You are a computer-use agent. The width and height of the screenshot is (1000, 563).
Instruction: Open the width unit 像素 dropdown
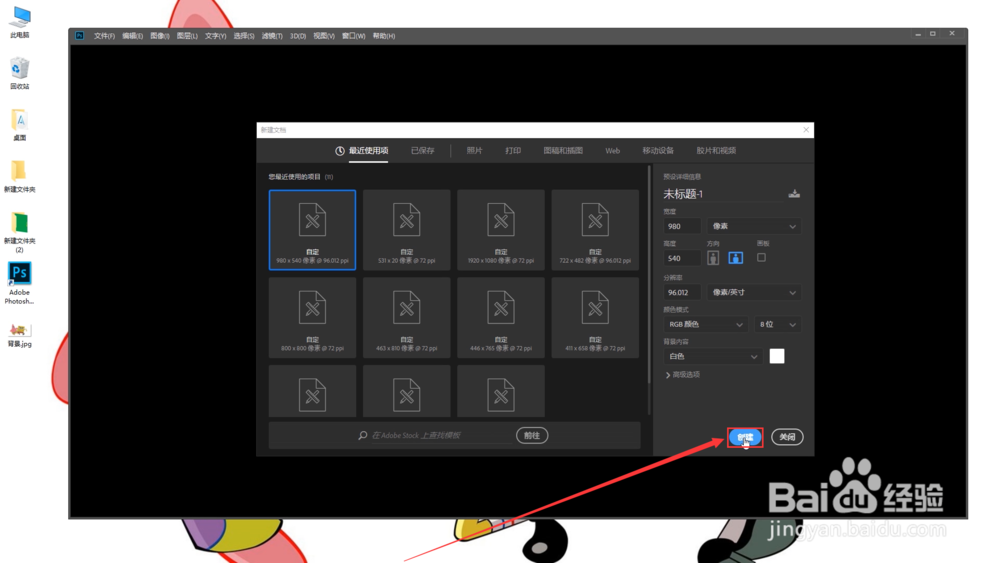click(x=753, y=226)
